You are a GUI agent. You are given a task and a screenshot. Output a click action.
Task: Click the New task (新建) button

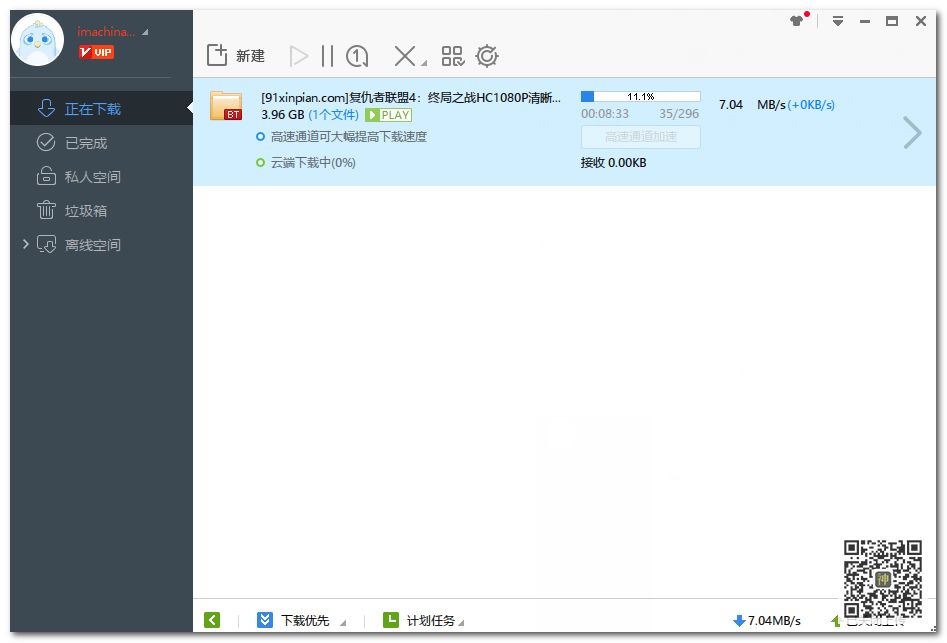(236, 56)
